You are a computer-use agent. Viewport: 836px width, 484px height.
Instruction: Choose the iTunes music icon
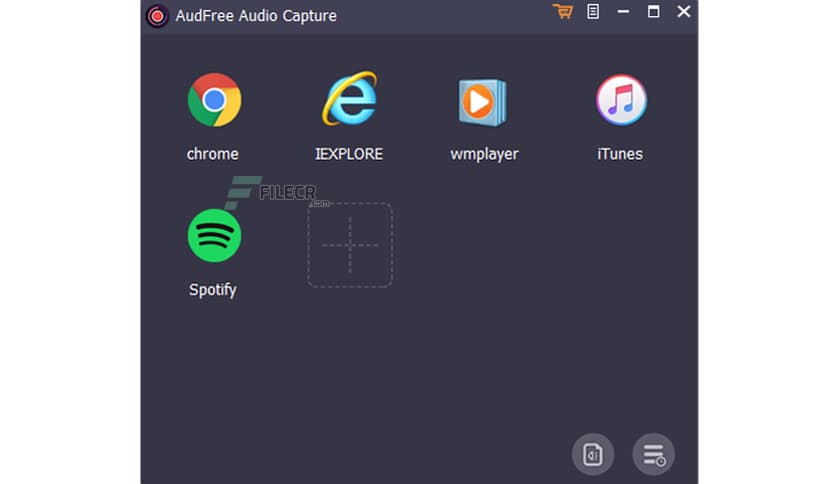[x=621, y=100]
